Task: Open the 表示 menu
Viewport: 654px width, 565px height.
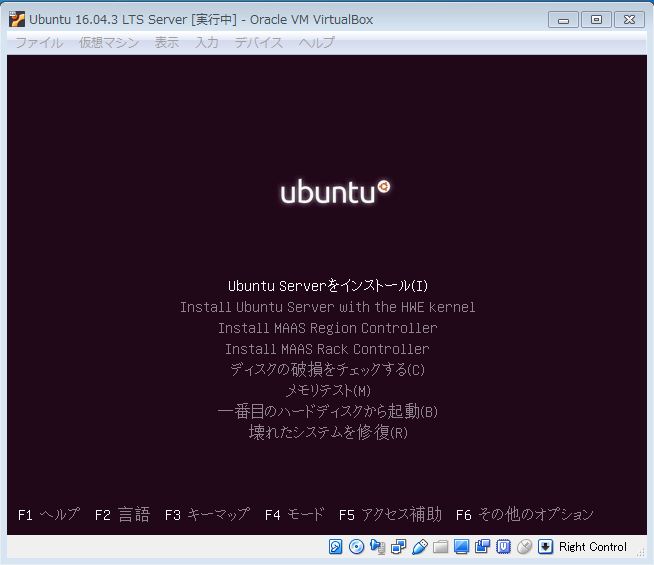Action: [x=167, y=42]
